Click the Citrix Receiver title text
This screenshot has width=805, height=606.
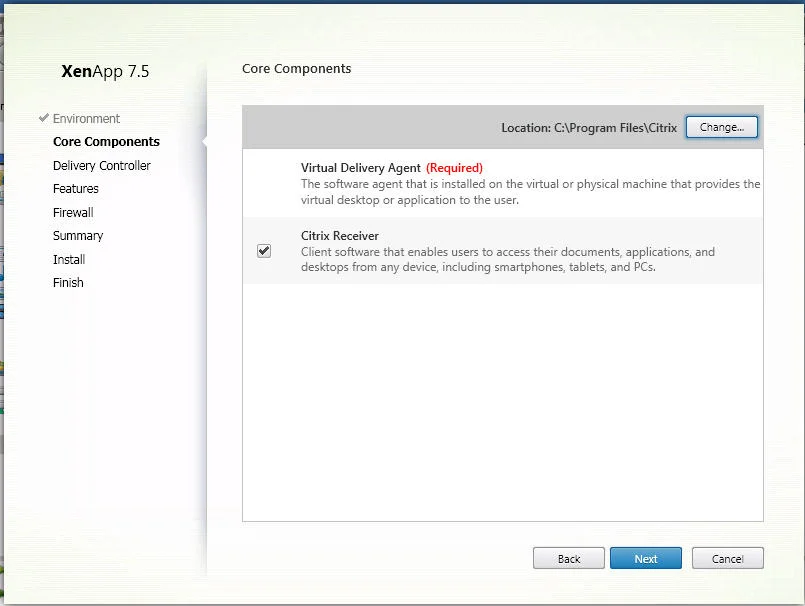click(x=340, y=236)
